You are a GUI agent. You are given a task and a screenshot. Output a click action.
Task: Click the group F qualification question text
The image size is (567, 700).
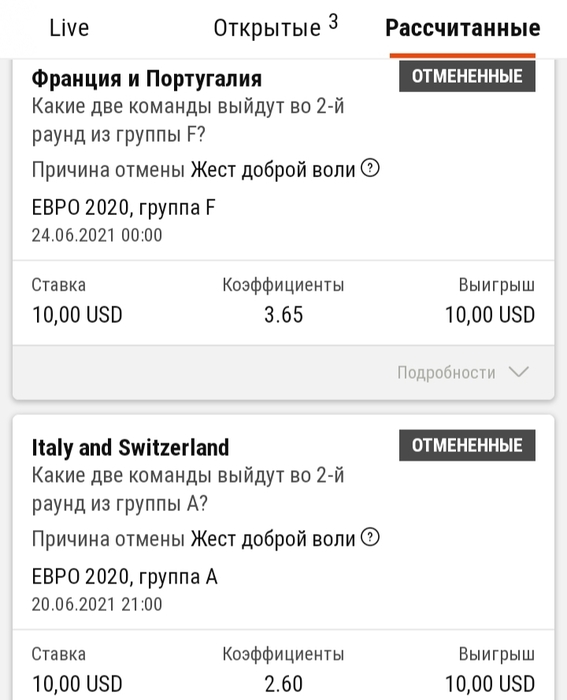tap(188, 121)
